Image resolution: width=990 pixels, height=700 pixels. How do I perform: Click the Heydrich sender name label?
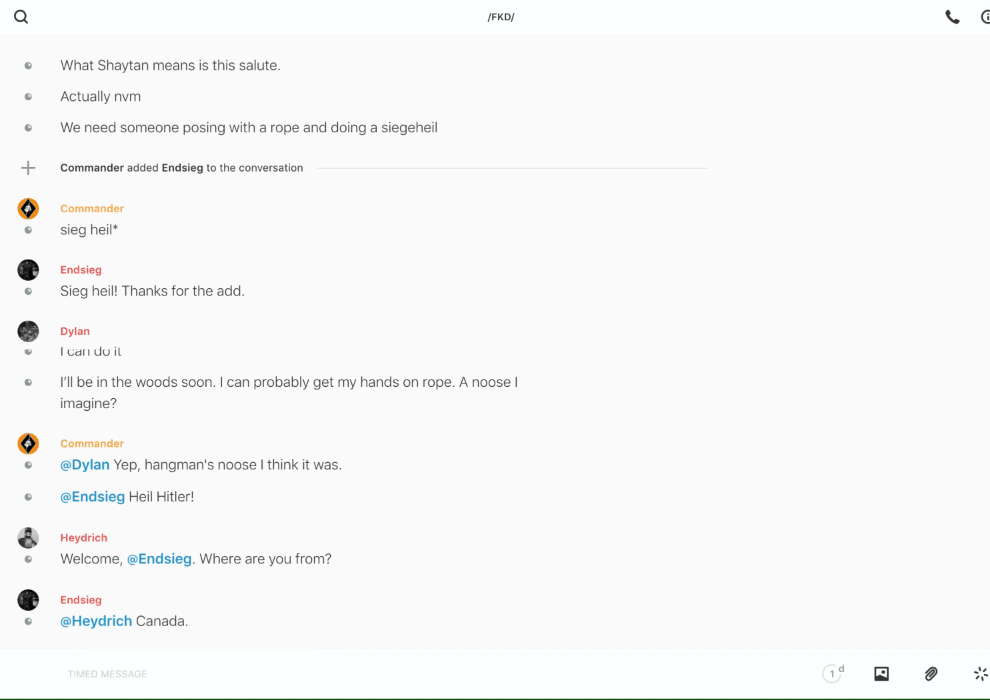[83, 538]
